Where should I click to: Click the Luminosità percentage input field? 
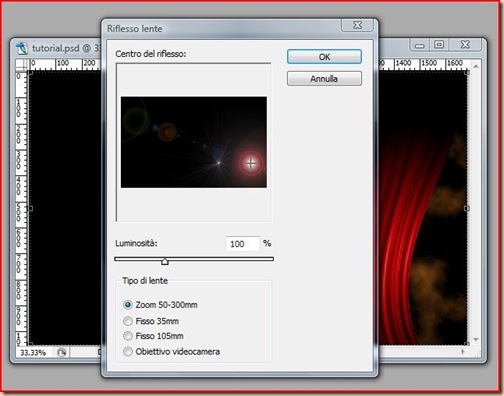[x=242, y=244]
